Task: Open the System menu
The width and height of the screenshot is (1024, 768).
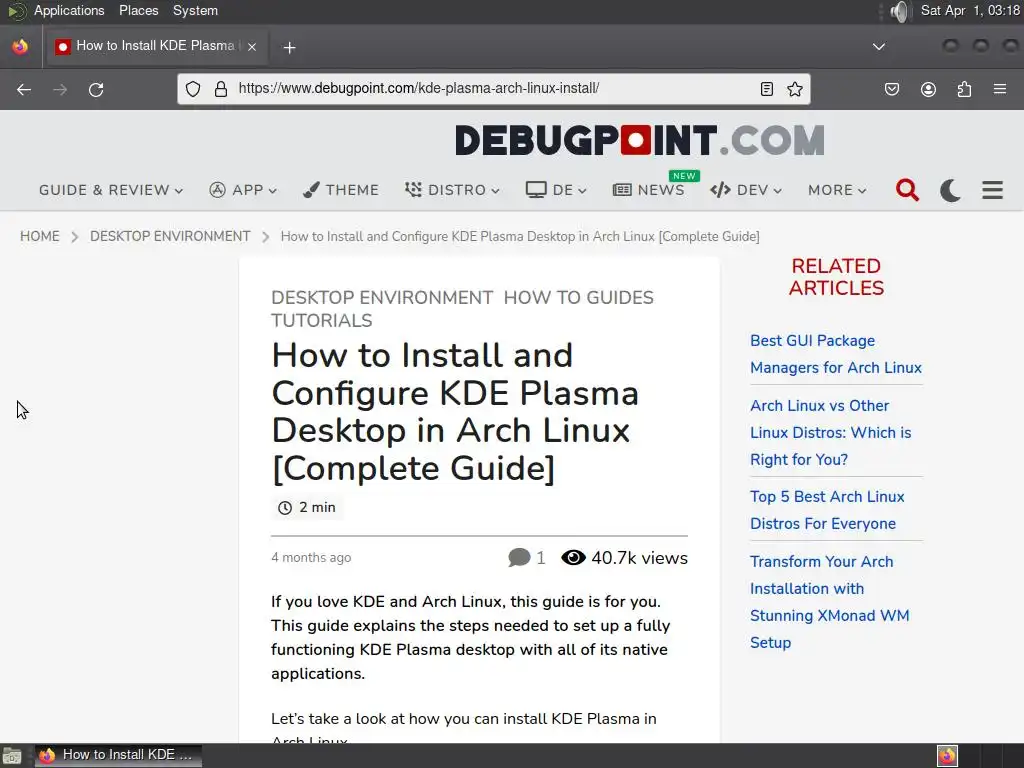Action: (195, 10)
